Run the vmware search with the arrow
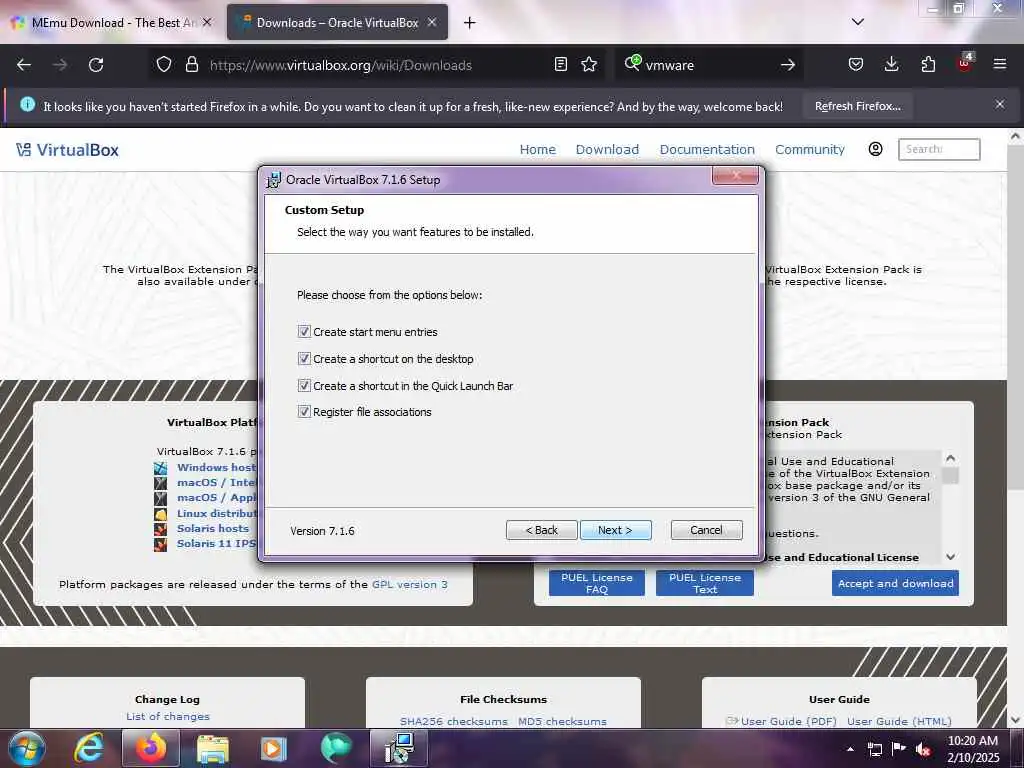The height and width of the screenshot is (768, 1024). coord(788,65)
